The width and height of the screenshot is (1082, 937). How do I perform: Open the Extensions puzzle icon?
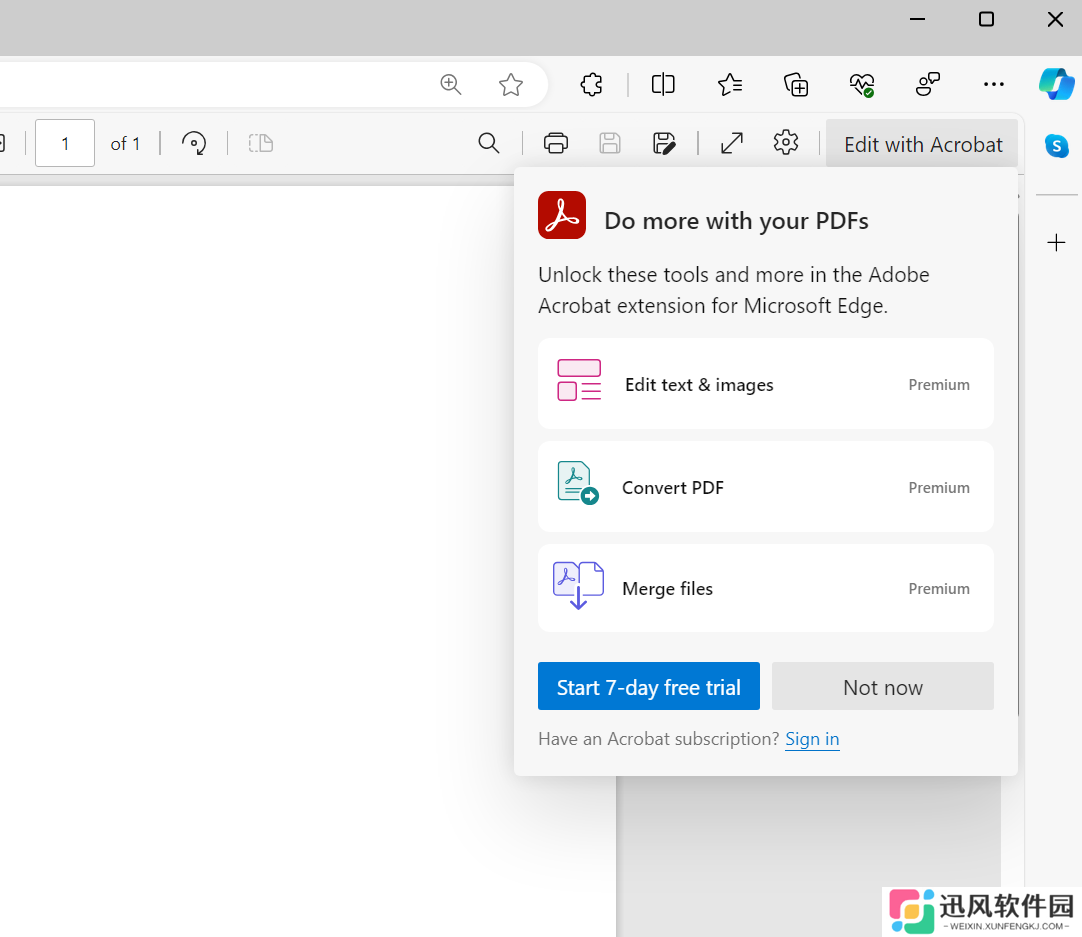(591, 84)
